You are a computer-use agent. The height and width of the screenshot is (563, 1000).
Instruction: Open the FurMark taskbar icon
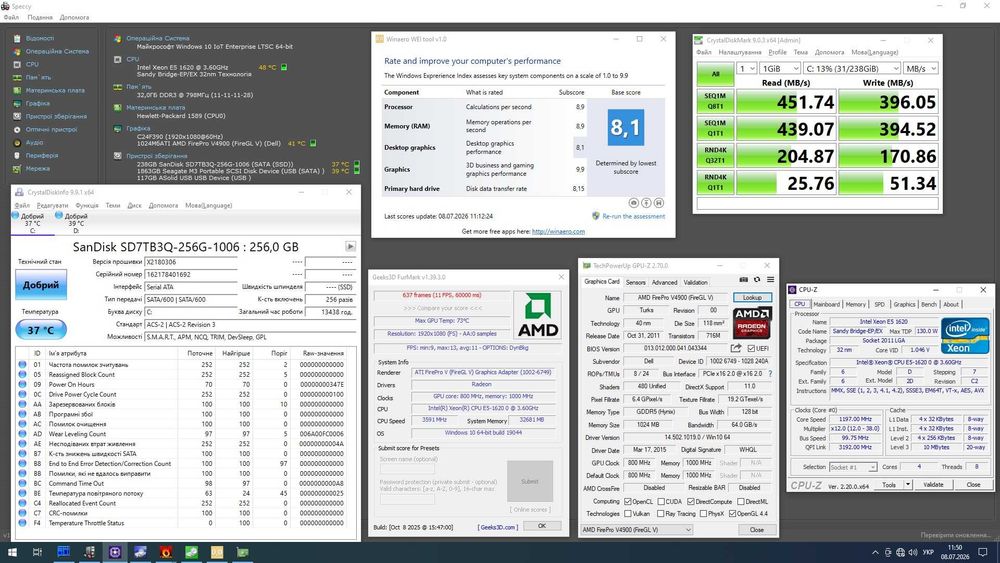pyautogui.click(x=166, y=552)
